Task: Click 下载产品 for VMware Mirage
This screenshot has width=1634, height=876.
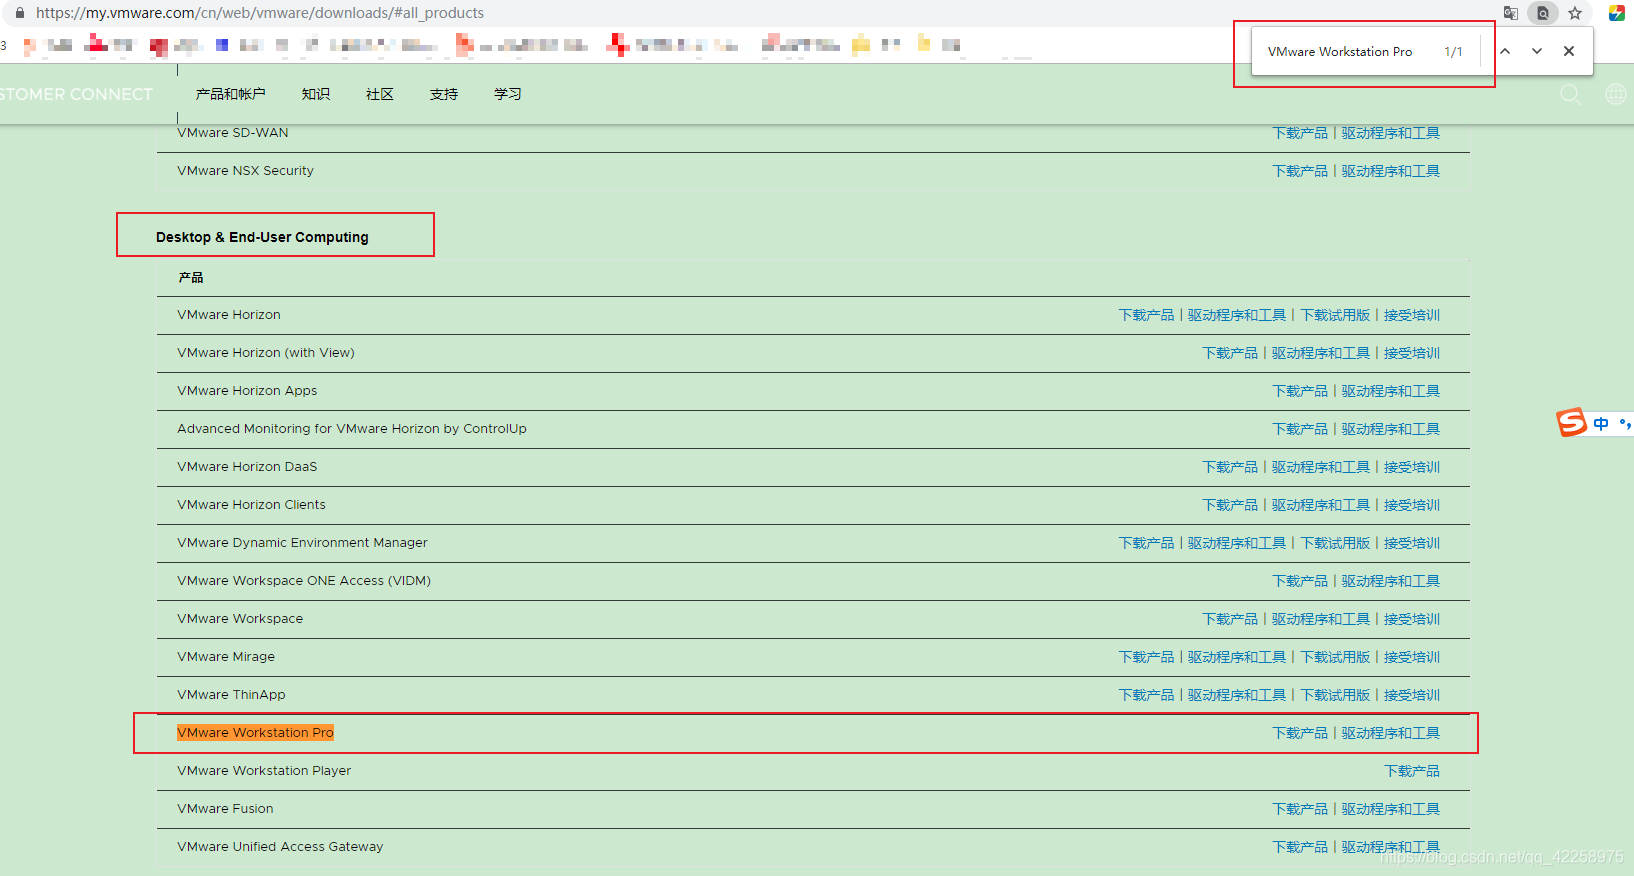Action: 1146,657
